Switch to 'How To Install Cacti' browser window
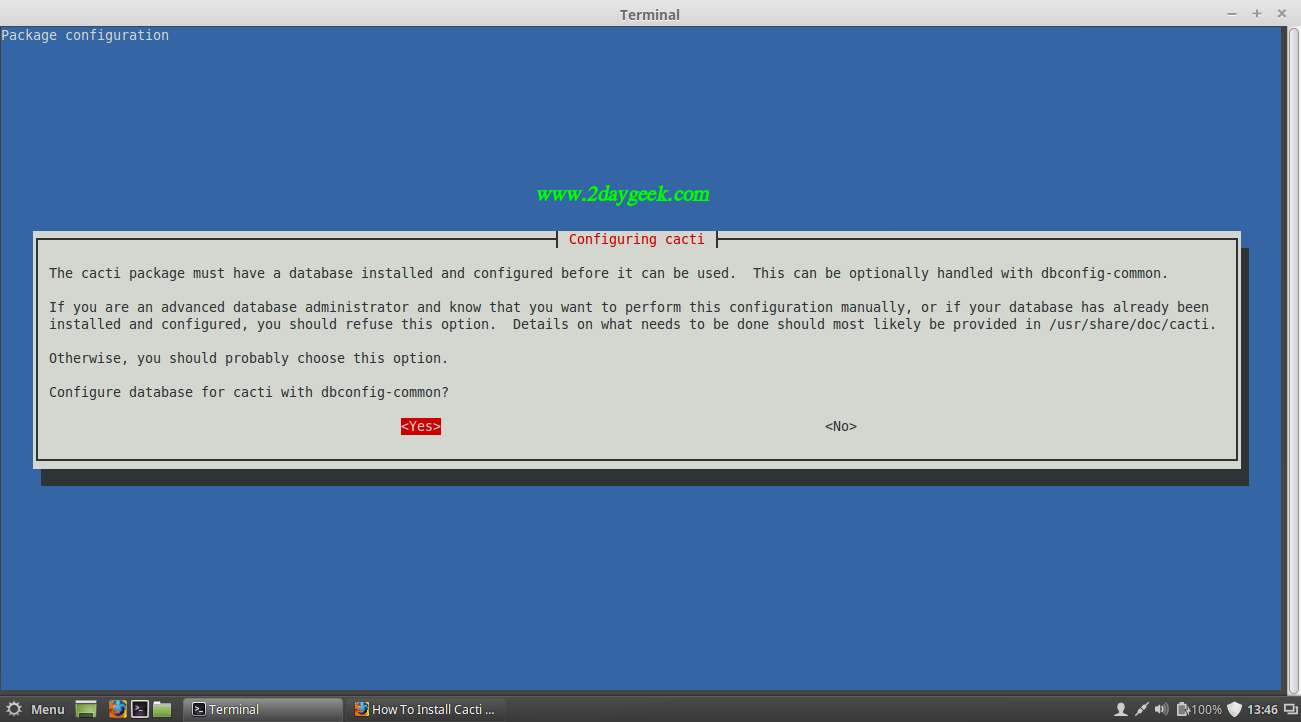Viewport: 1301px width, 722px height. (x=426, y=709)
